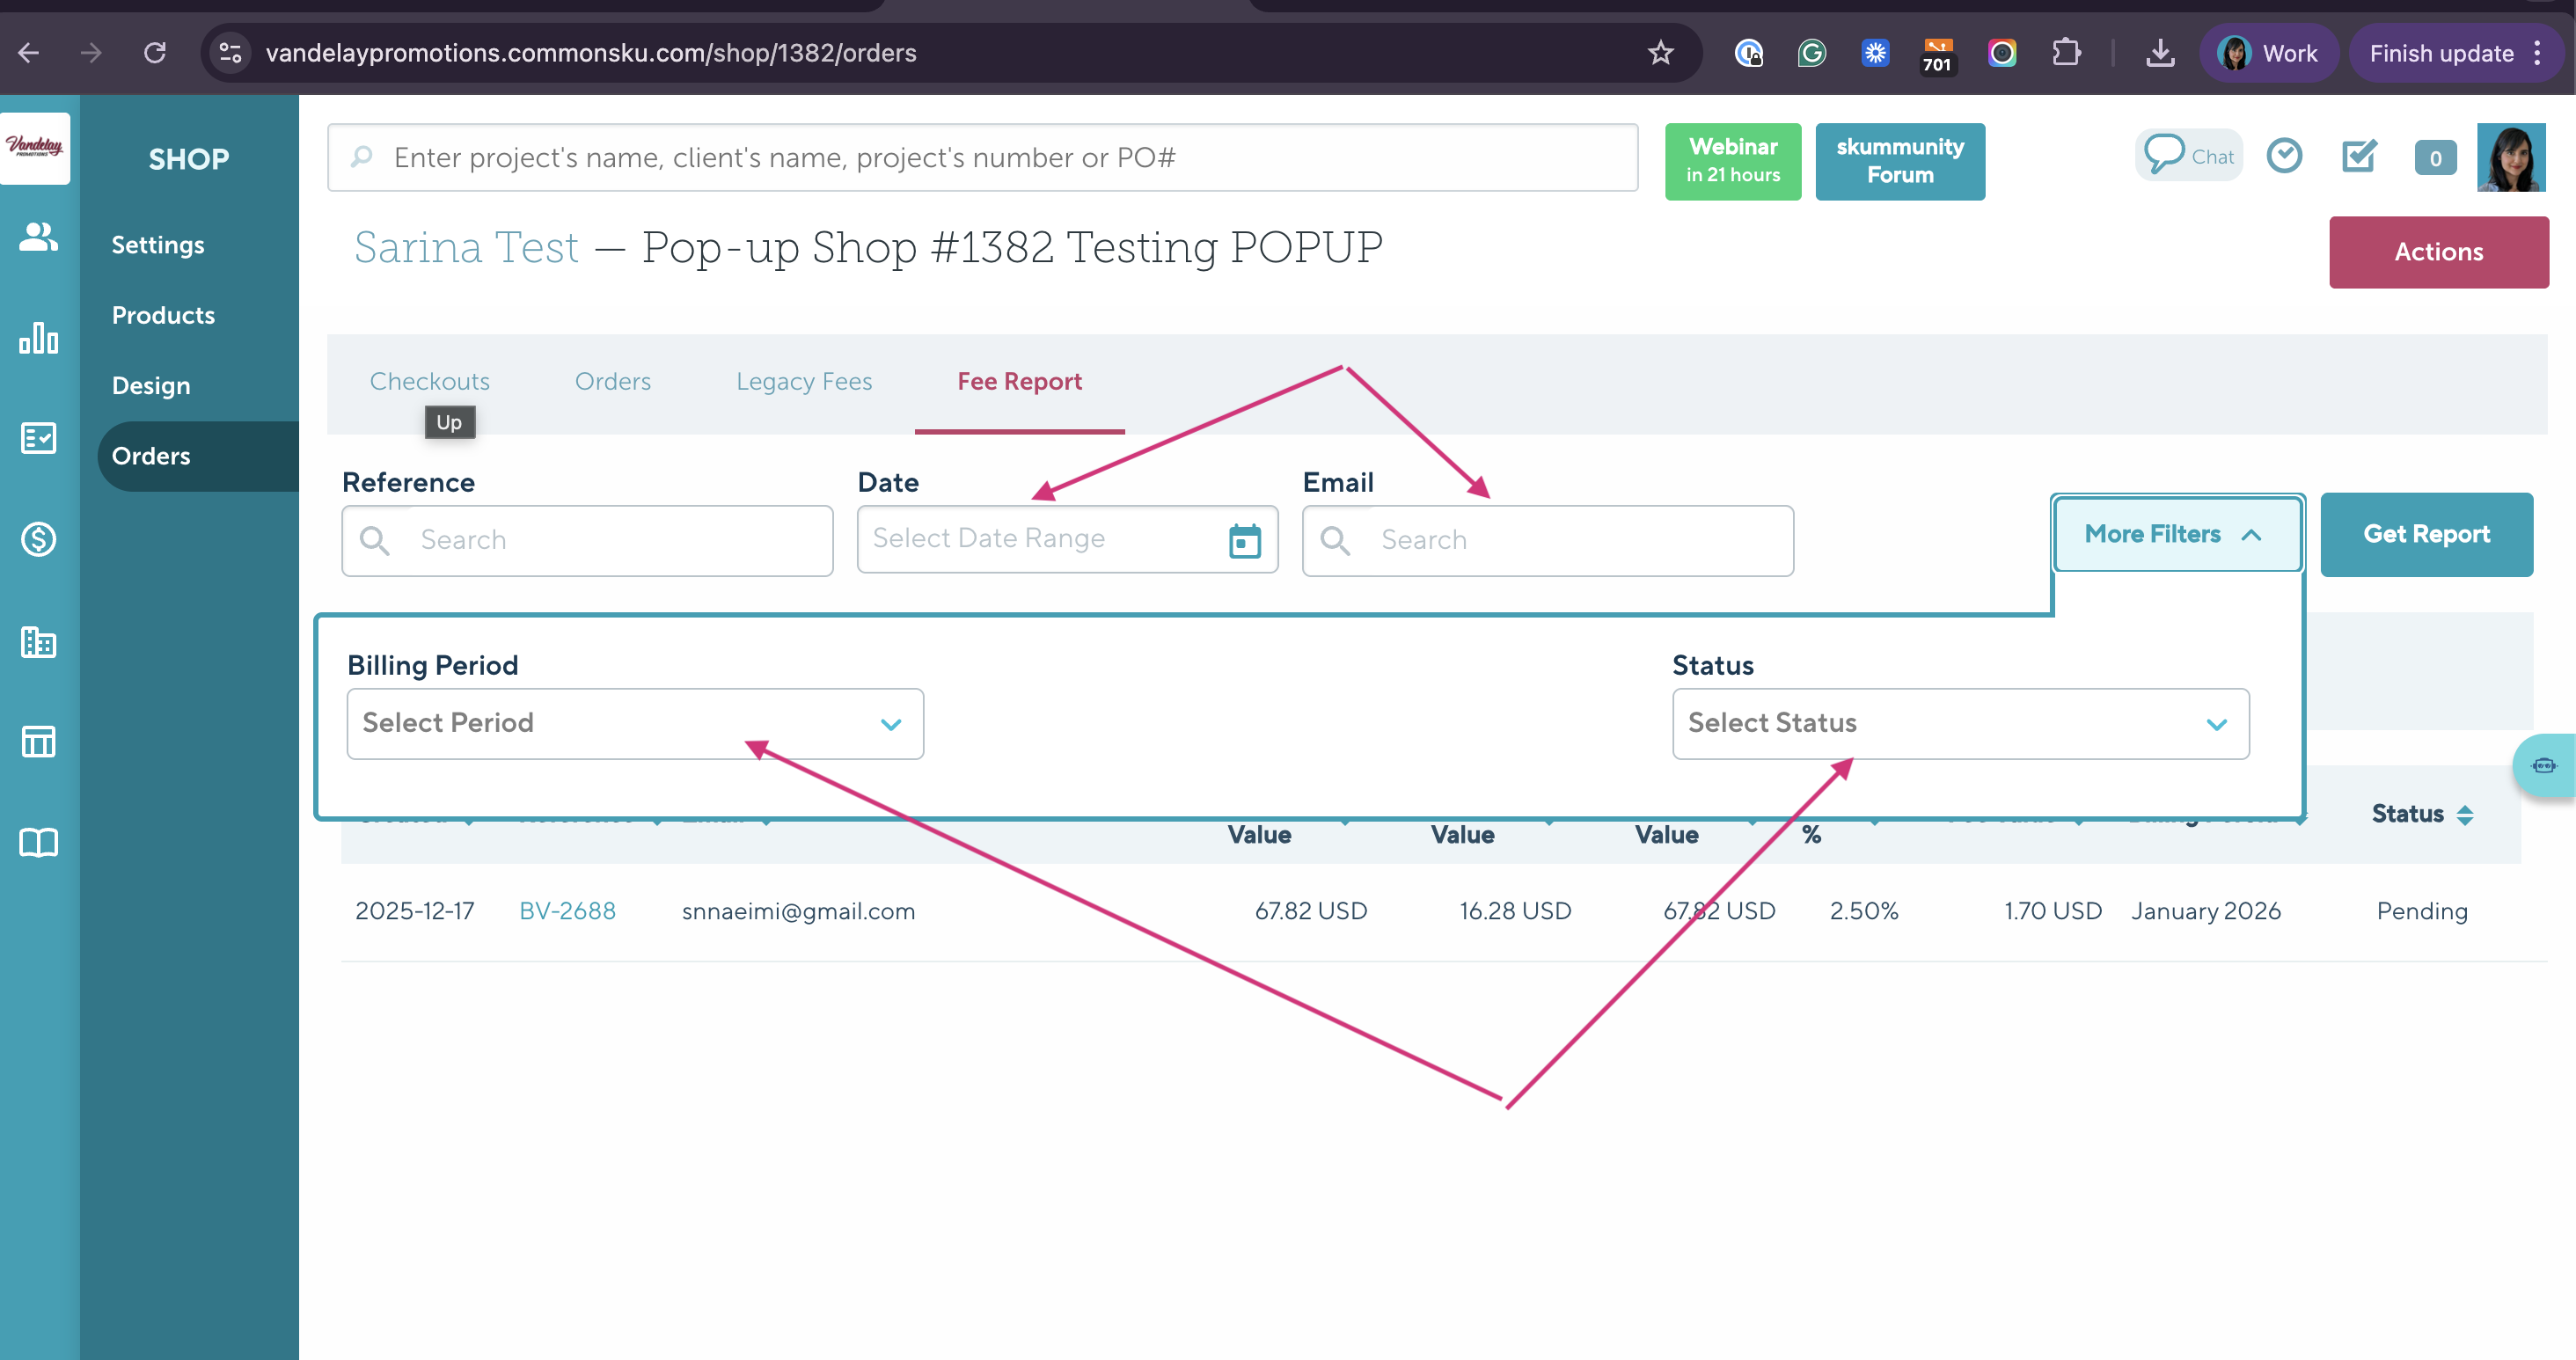The width and height of the screenshot is (2576, 1360).
Task: Switch to the Checkouts tab
Action: pos(429,381)
